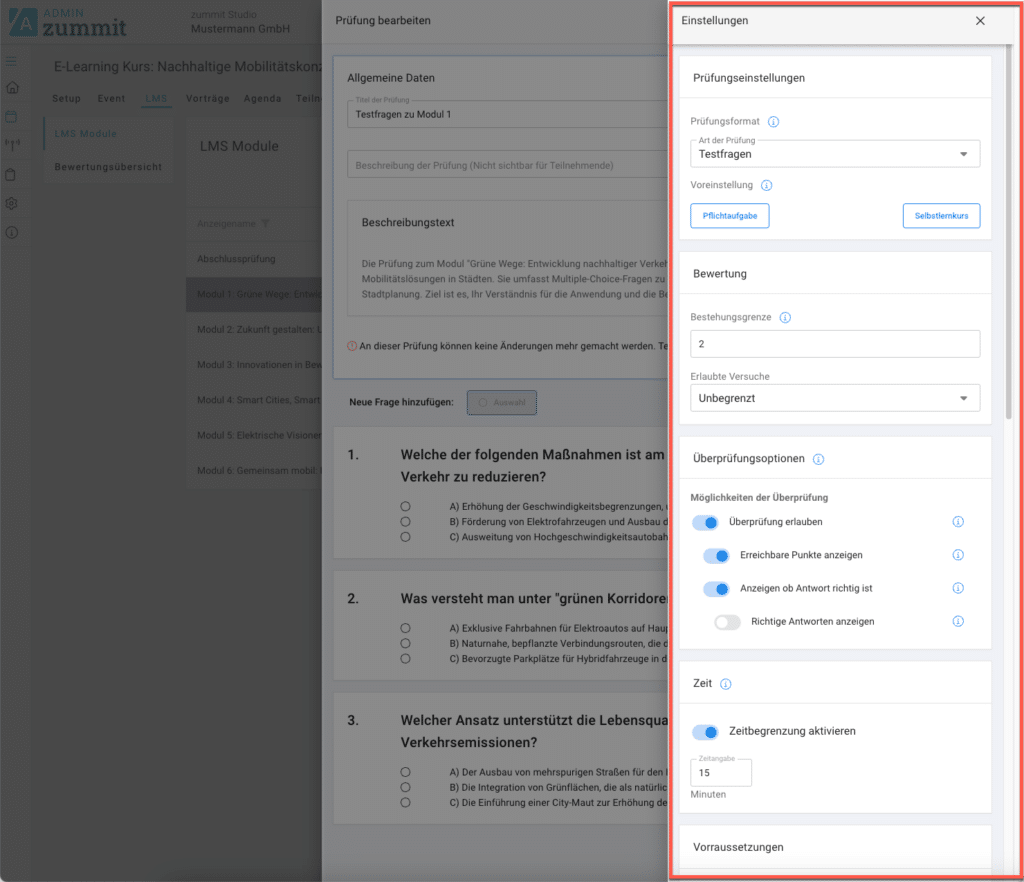Click info icon beside Voreinstellung

coord(766,186)
